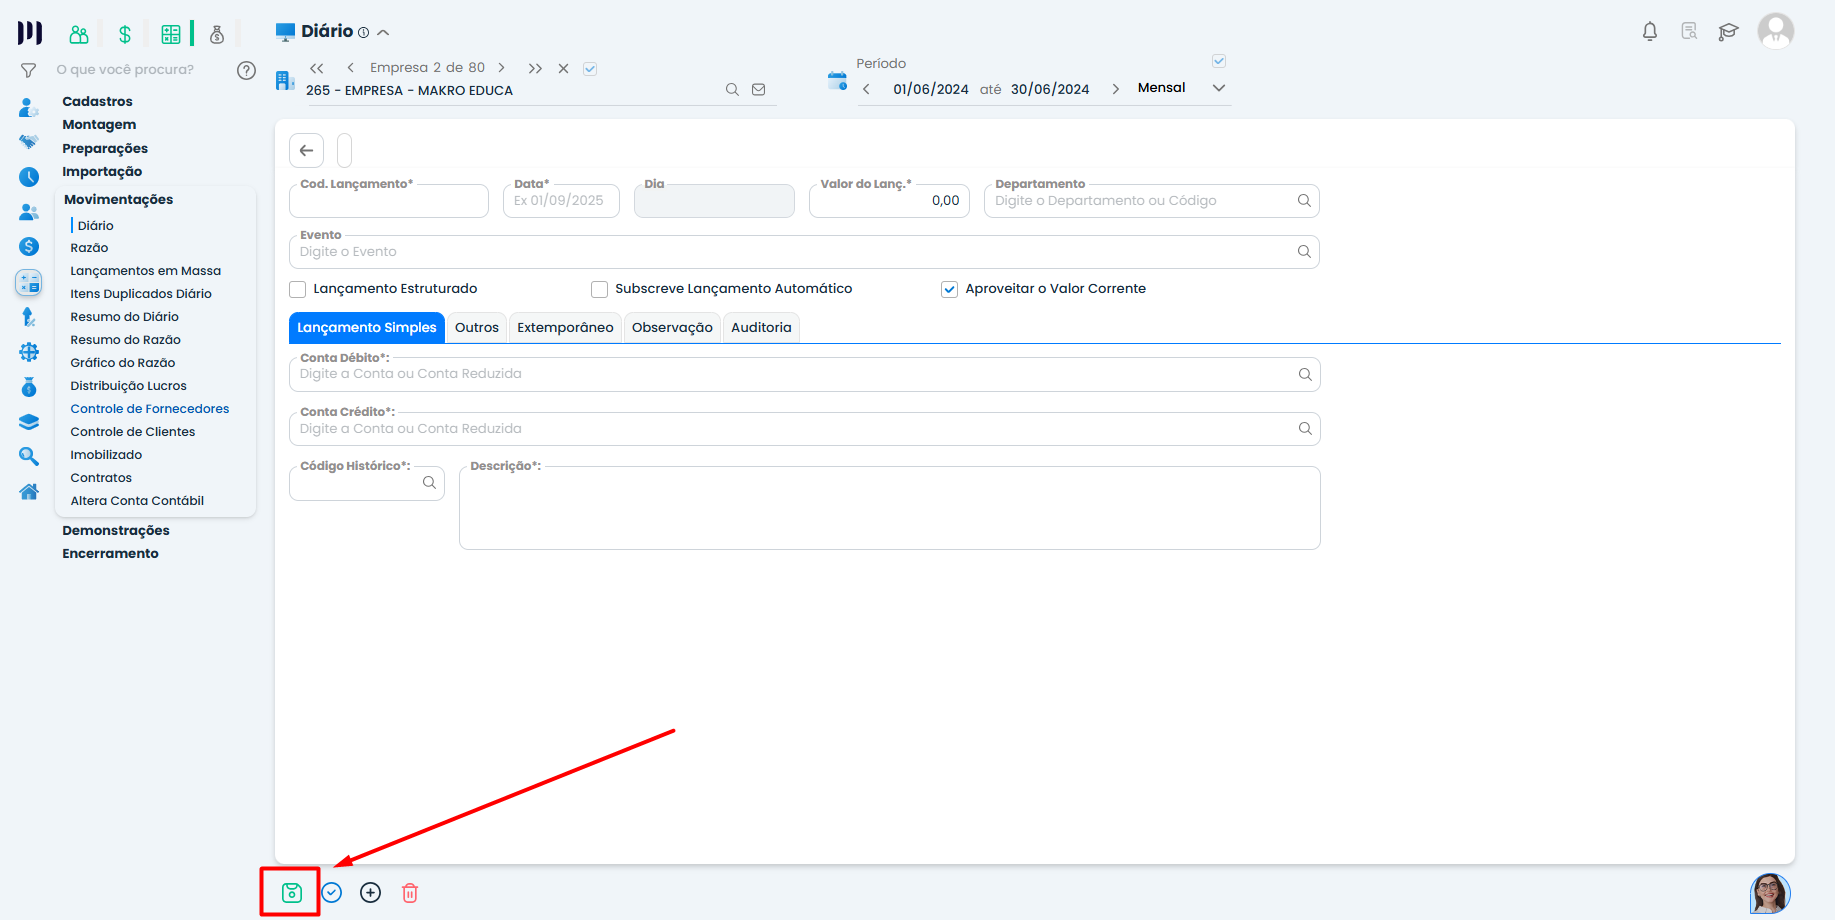Expand the Demonstrações menu section
The height and width of the screenshot is (920, 1835).
click(116, 530)
